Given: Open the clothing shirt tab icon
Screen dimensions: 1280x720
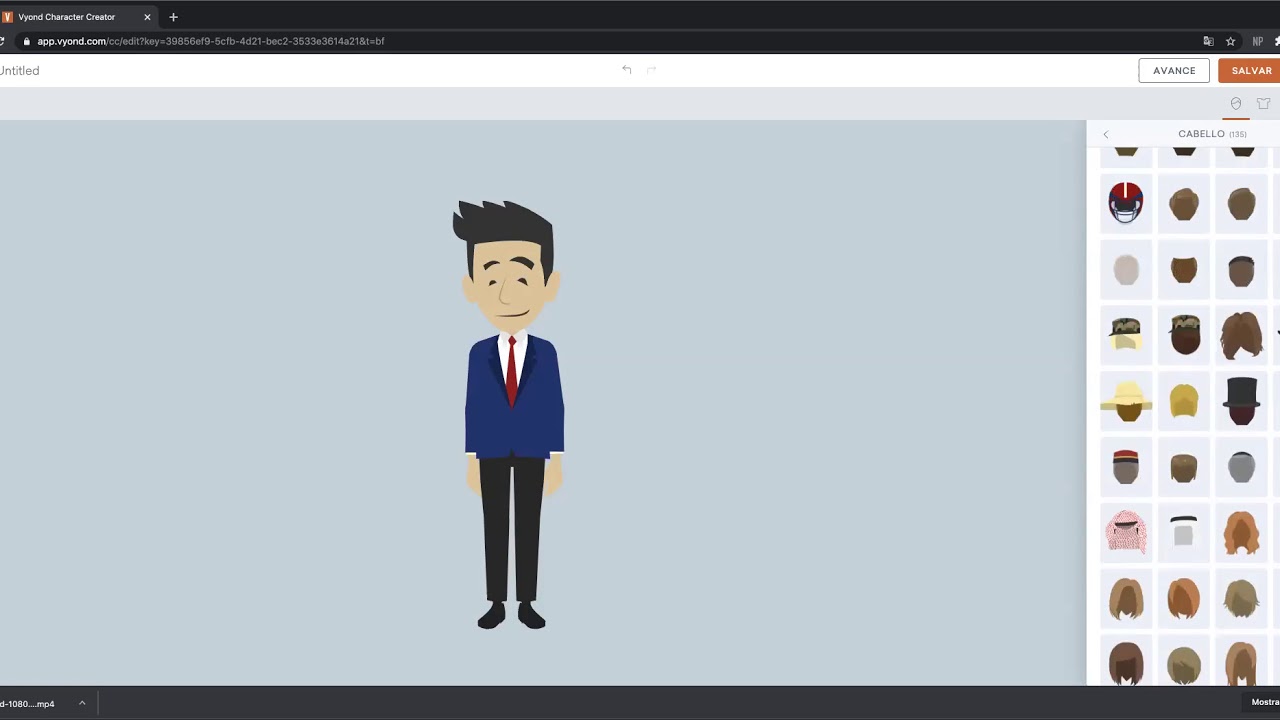Looking at the screenshot, I should (x=1263, y=103).
